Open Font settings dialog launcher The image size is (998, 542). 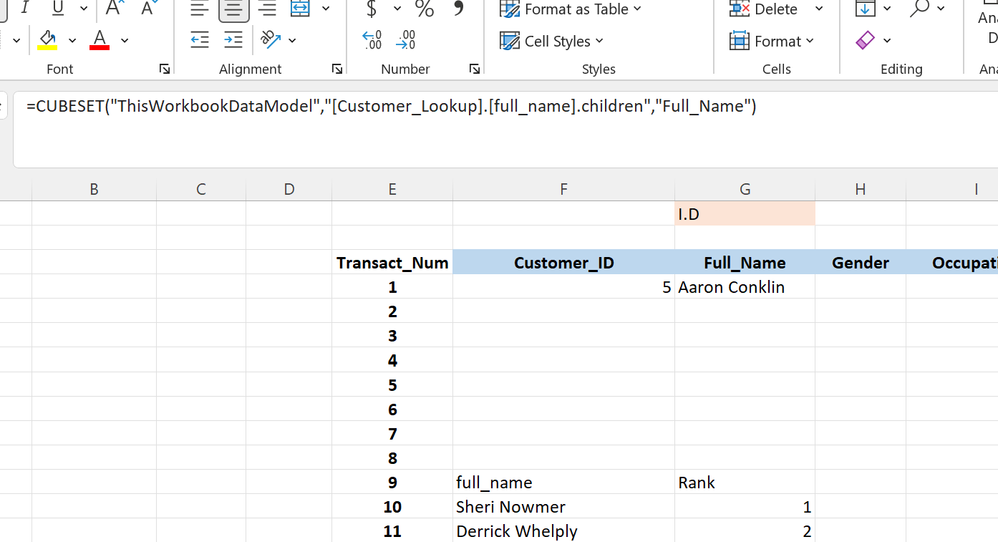click(x=165, y=69)
